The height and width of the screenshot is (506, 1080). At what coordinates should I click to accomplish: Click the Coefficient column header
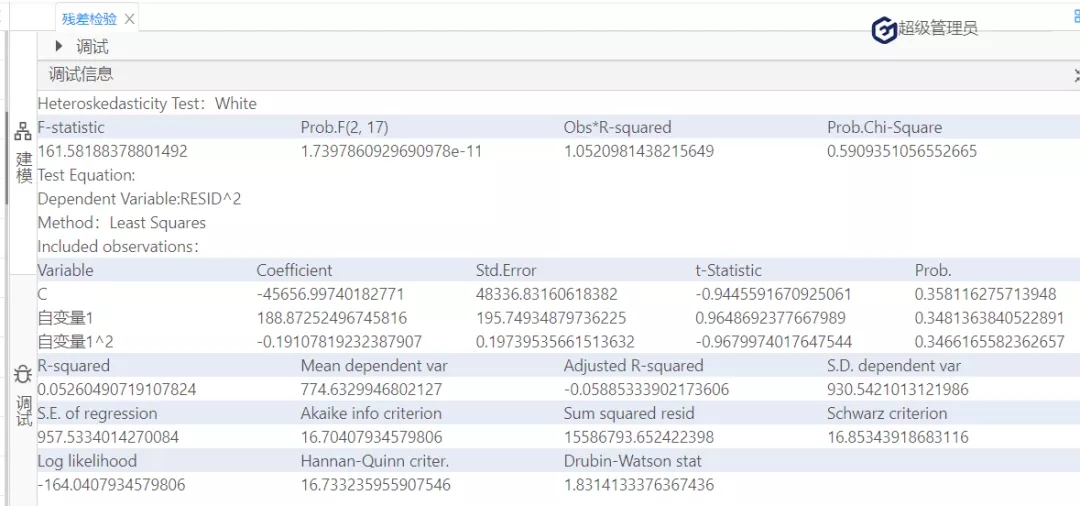pos(294,270)
